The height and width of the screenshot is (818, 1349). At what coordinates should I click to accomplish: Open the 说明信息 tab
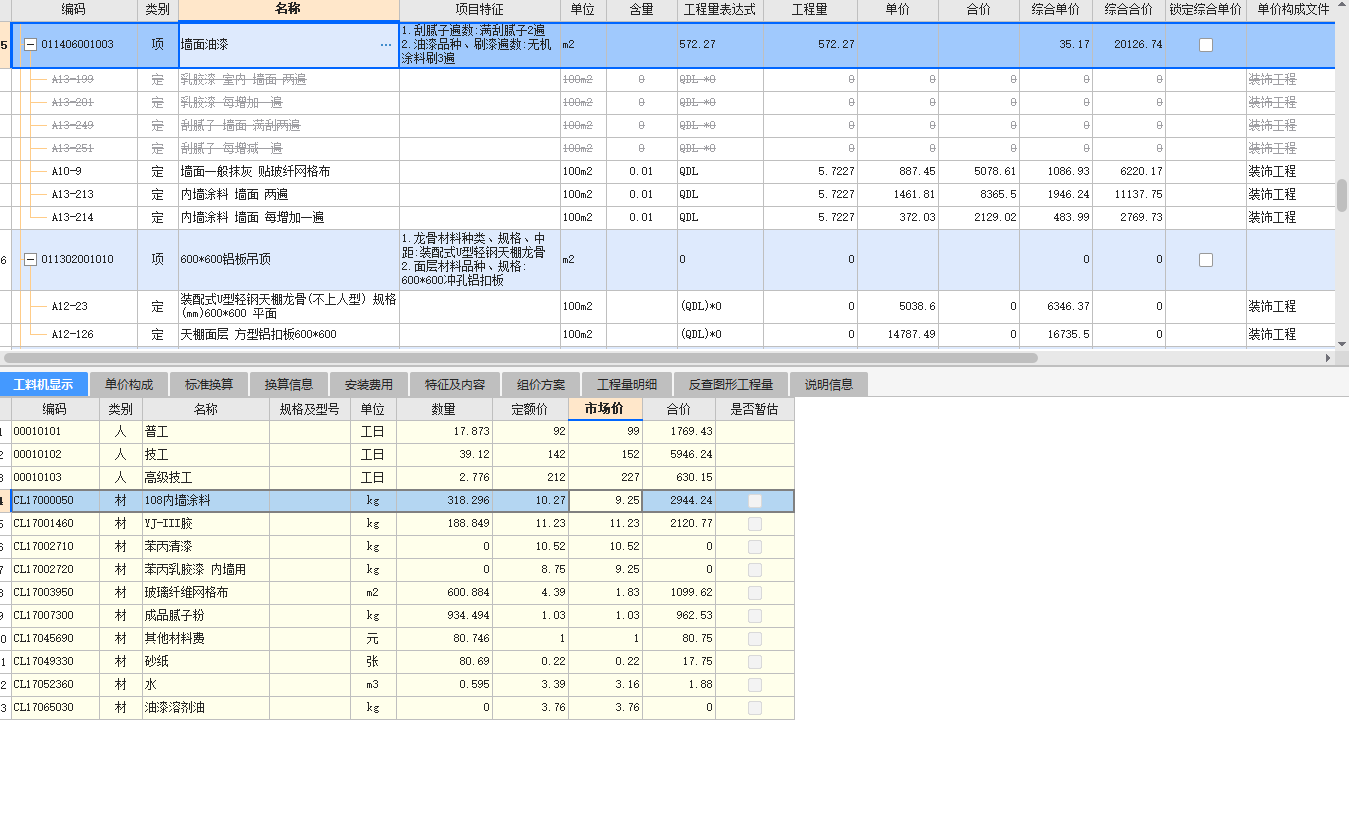(829, 384)
